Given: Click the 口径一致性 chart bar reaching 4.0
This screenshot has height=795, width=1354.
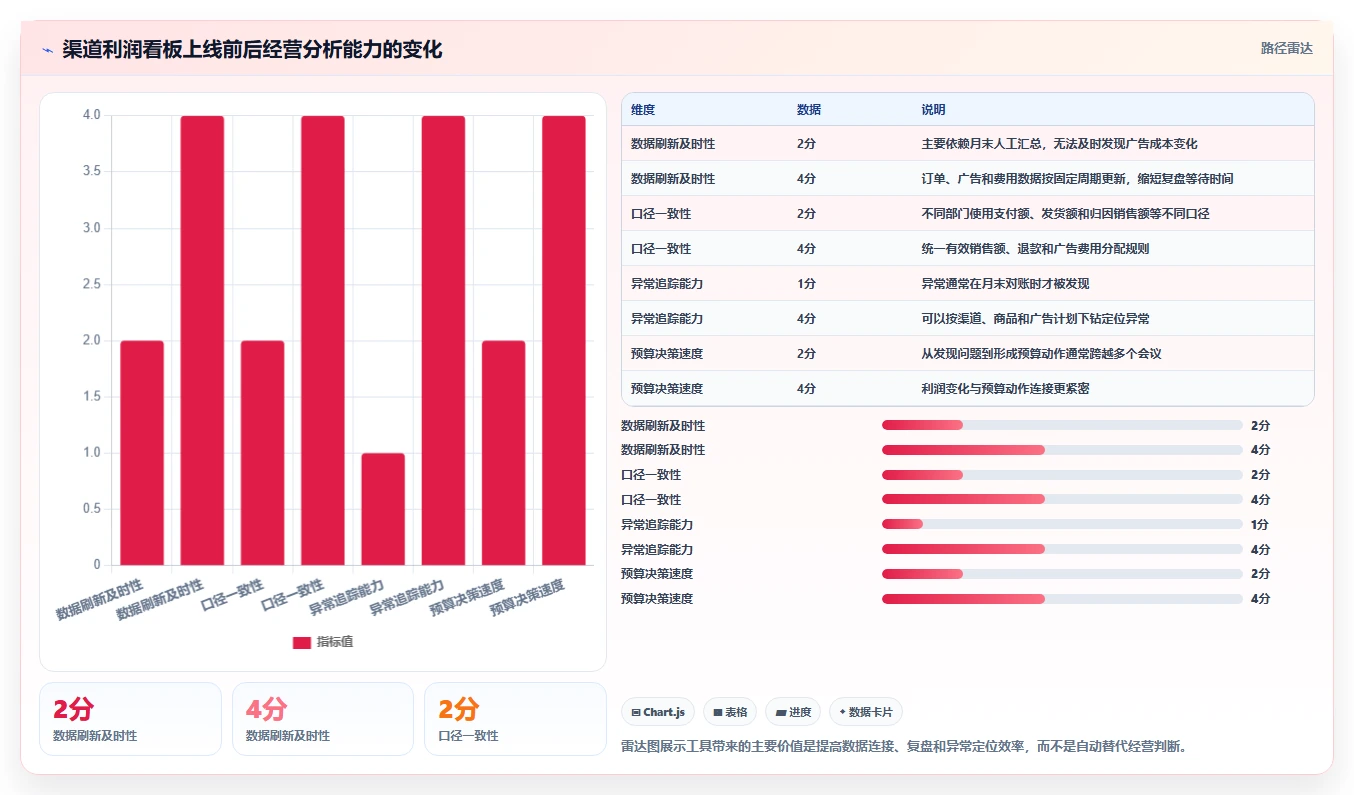Looking at the screenshot, I should pos(323,340).
